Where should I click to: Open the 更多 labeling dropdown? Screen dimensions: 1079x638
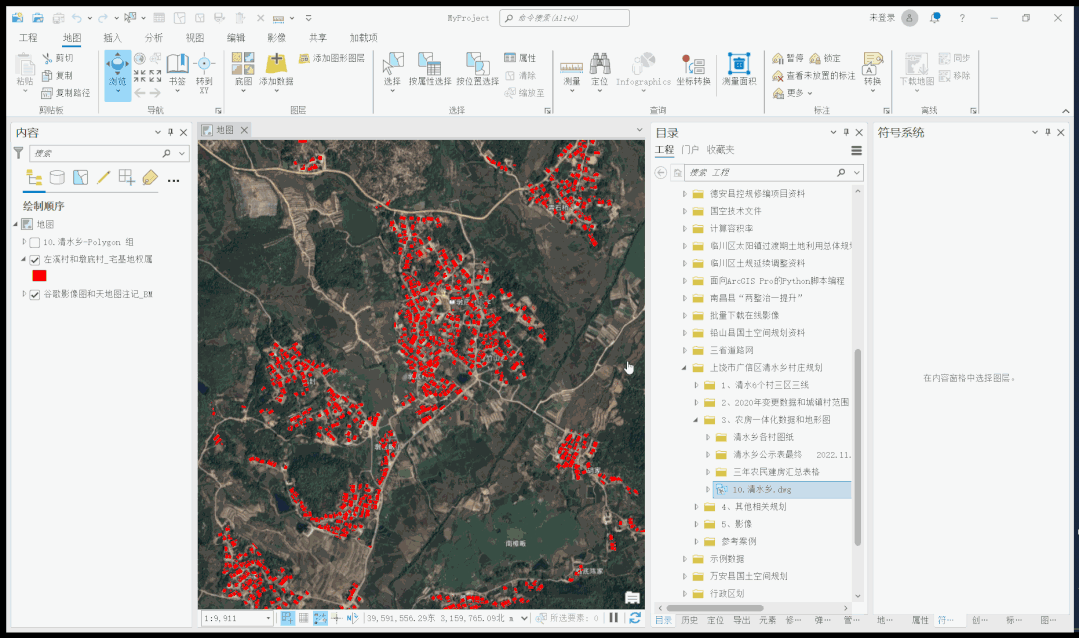793,93
